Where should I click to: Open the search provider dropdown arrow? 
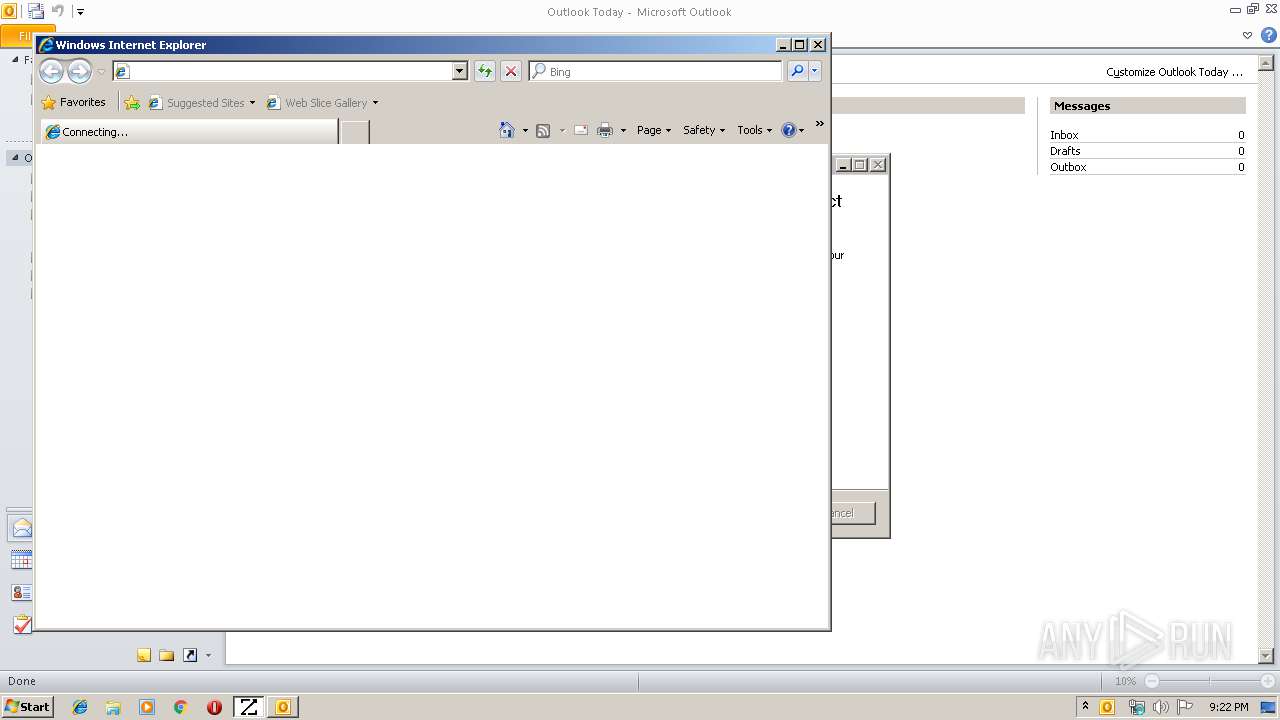pyautogui.click(x=815, y=71)
